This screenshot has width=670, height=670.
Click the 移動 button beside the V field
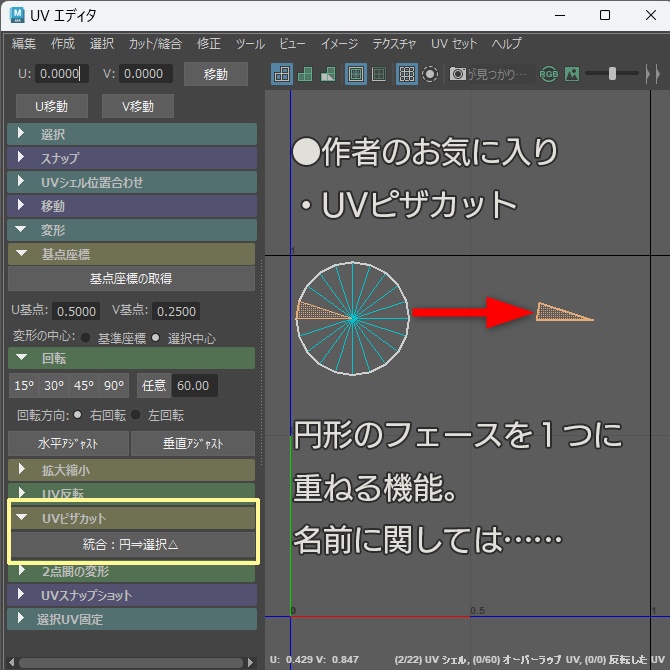click(x=216, y=74)
